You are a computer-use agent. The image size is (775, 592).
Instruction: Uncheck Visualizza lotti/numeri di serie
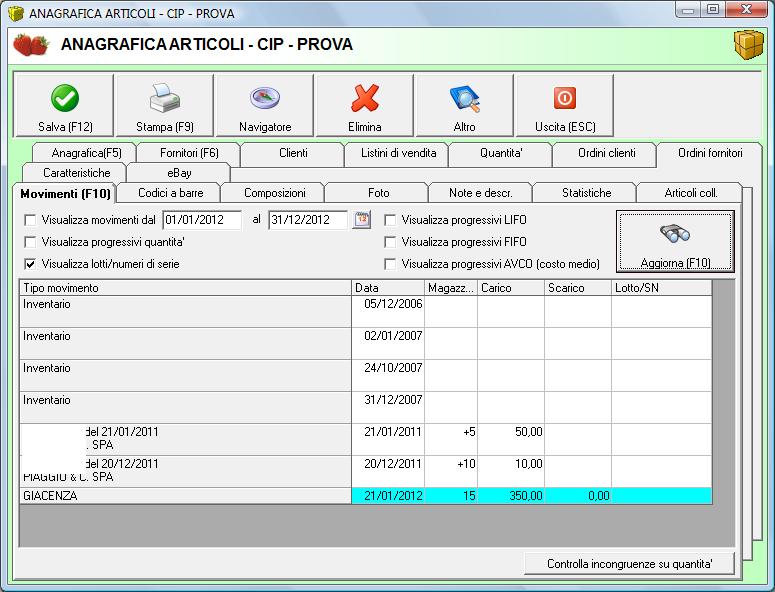tap(30, 264)
